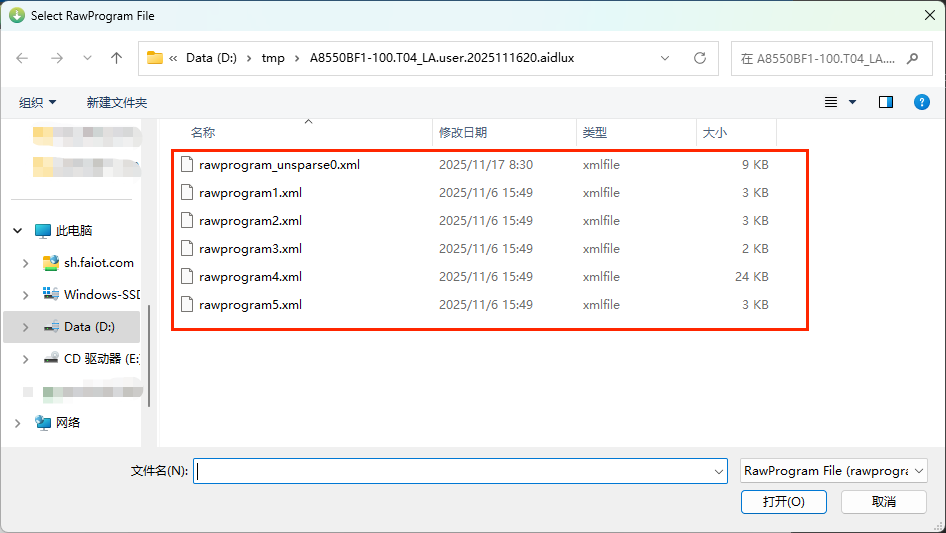Click the rawprogram_unsparse0.xml file

tap(279, 165)
